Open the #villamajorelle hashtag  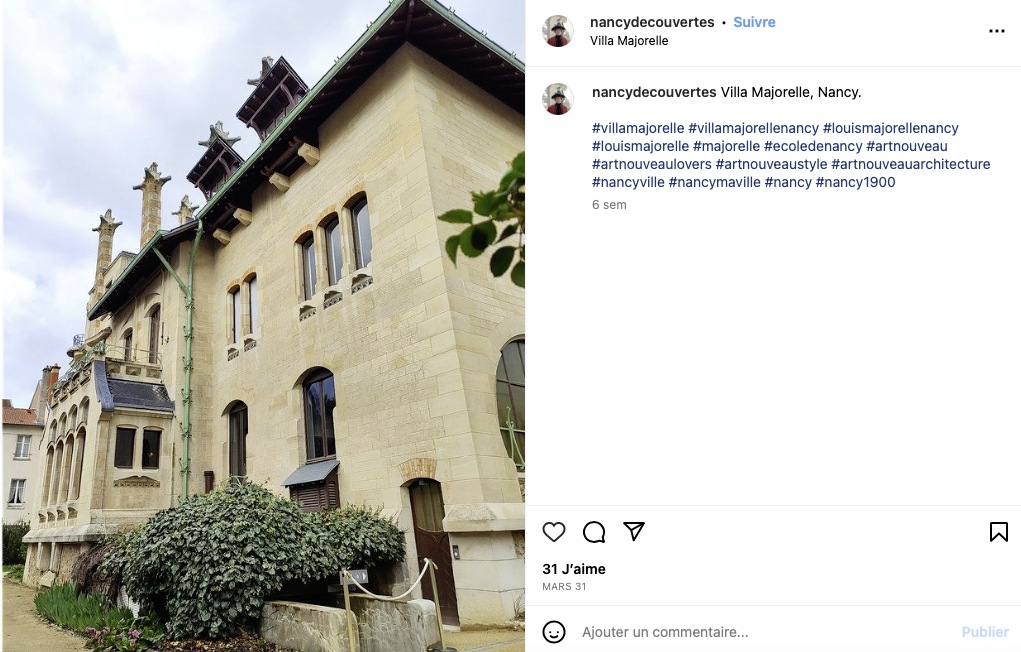coord(637,128)
